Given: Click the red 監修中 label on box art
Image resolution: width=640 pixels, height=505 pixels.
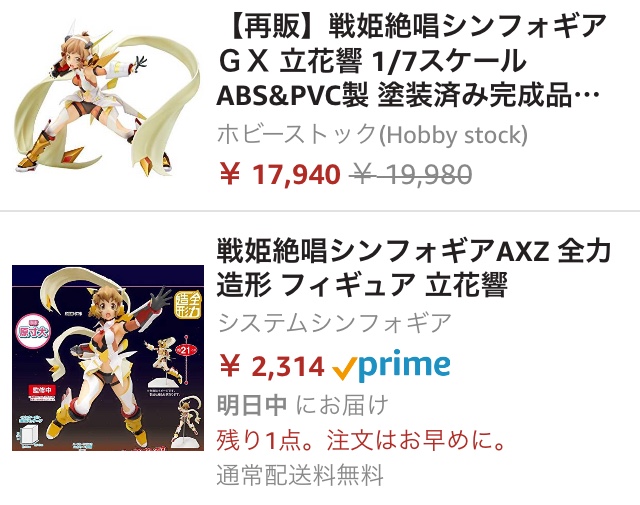Looking at the screenshot, I should click(42, 390).
